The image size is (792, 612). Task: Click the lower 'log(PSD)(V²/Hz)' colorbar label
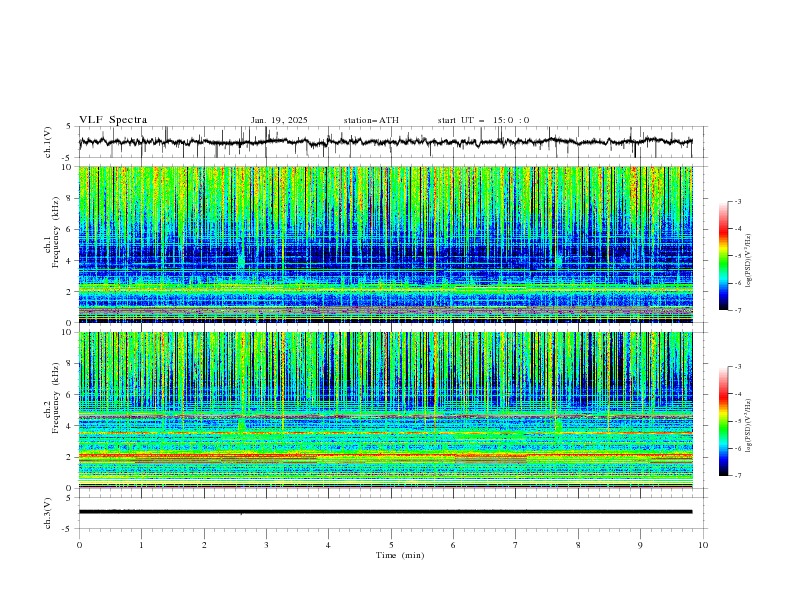(749, 426)
